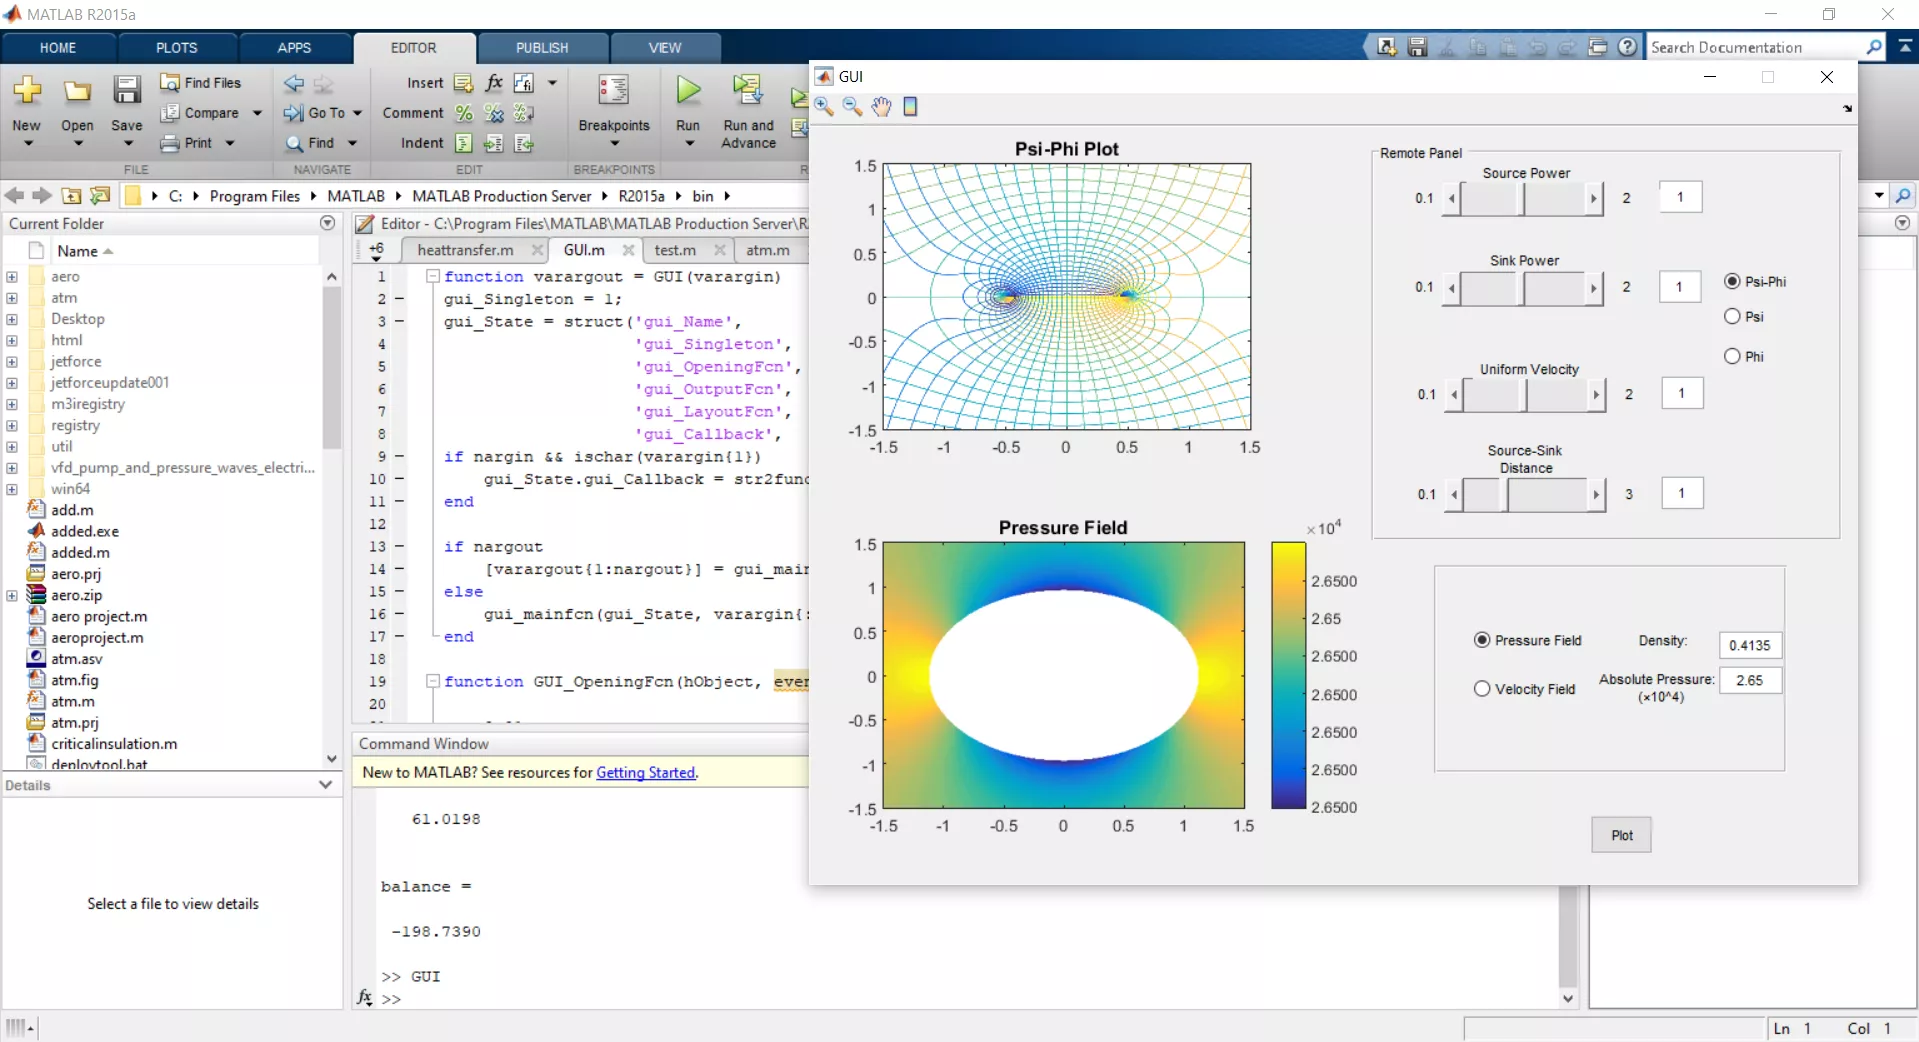Click the Uncomment icon next to Comment

click(494, 113)
